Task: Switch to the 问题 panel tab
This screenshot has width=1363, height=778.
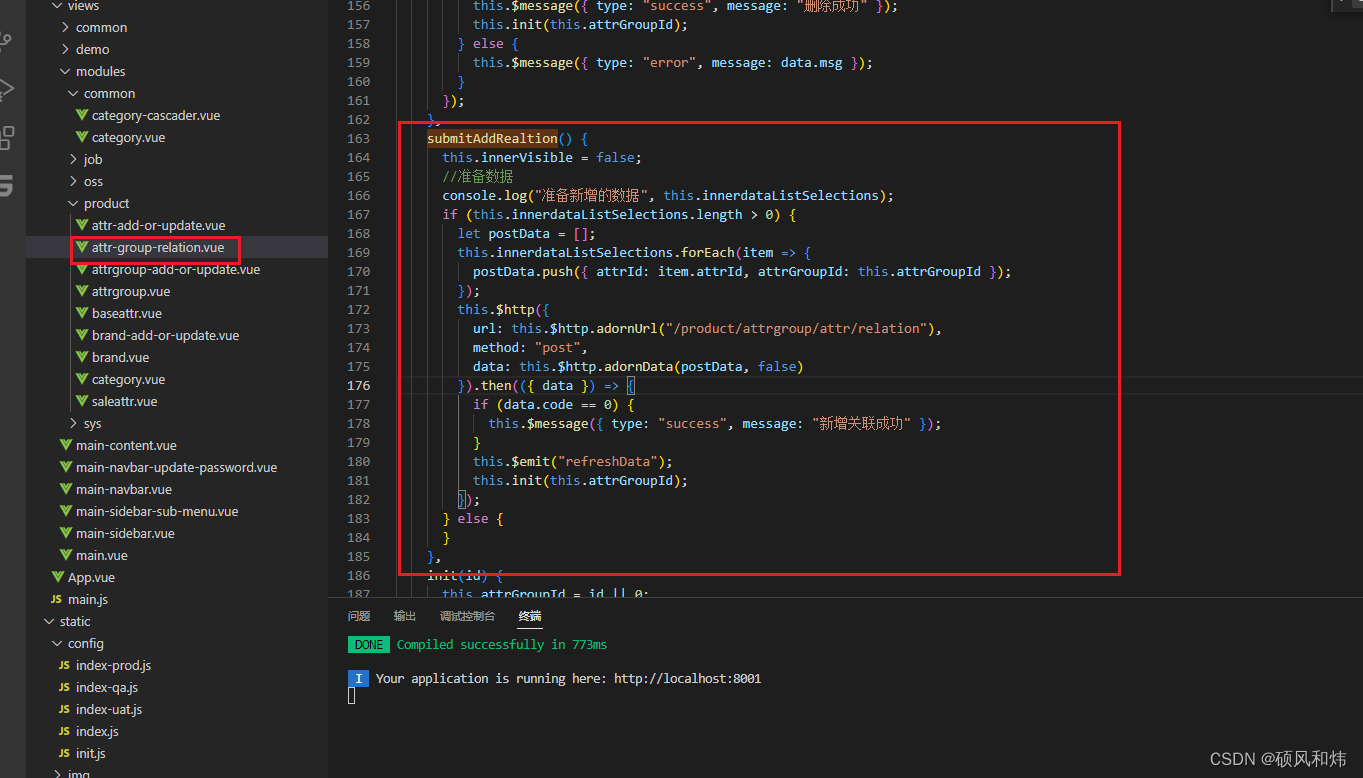Action: coord(359,616)
